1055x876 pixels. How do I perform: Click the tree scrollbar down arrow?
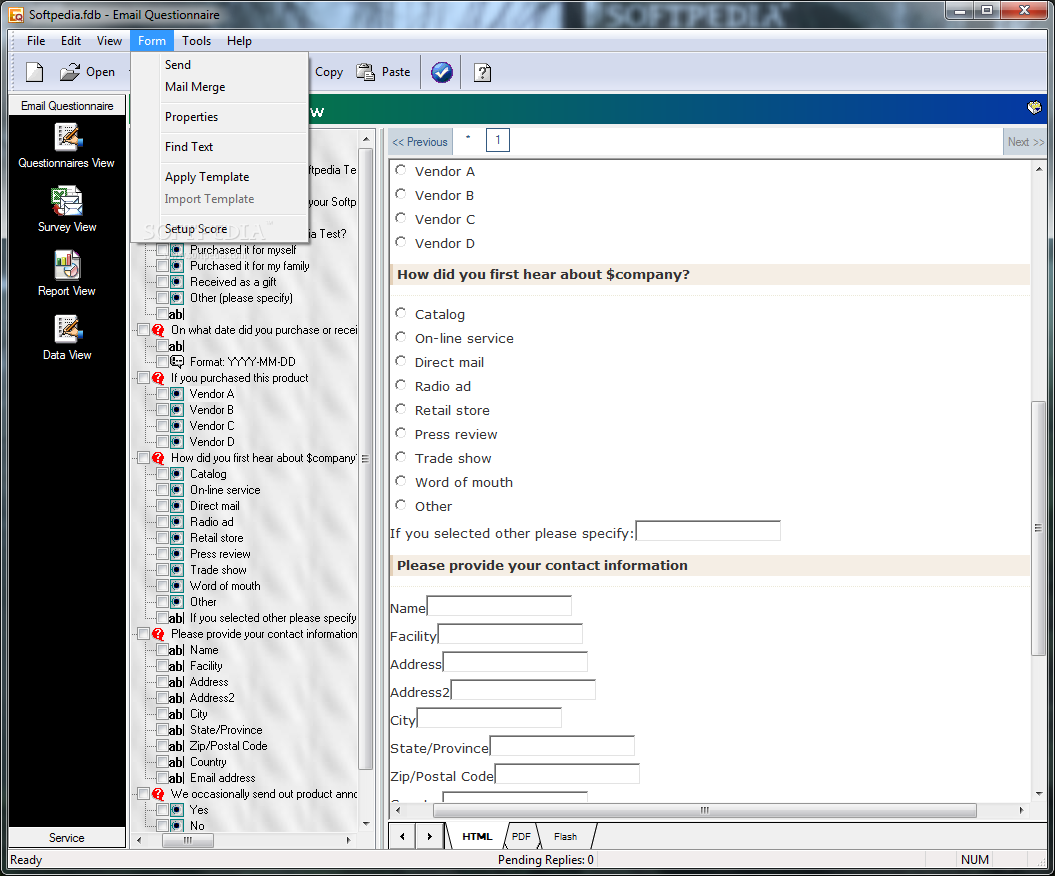pyautogui.click(x=366, y=824)
